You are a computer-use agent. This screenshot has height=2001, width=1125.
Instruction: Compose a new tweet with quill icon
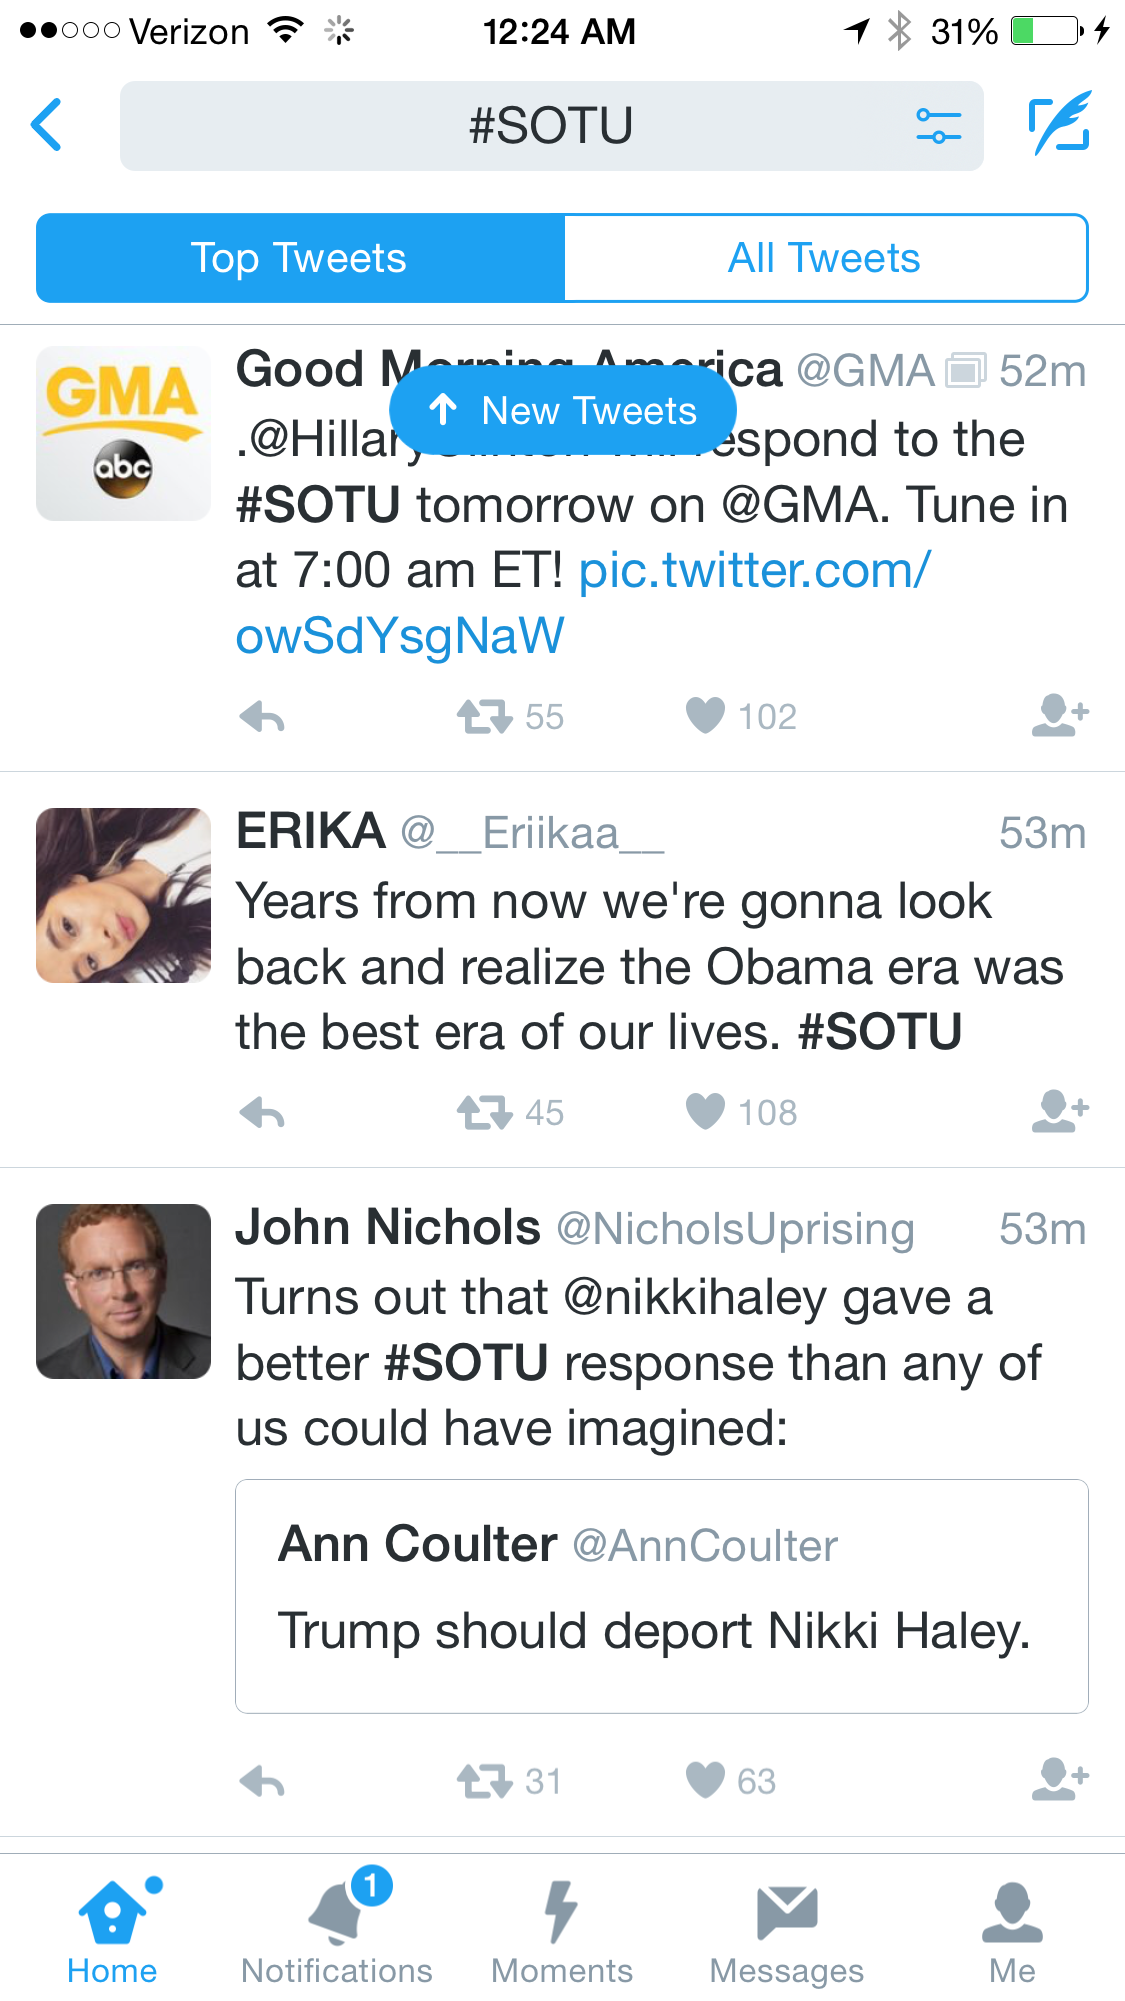pyautogui.click(x=1059, y=124)
